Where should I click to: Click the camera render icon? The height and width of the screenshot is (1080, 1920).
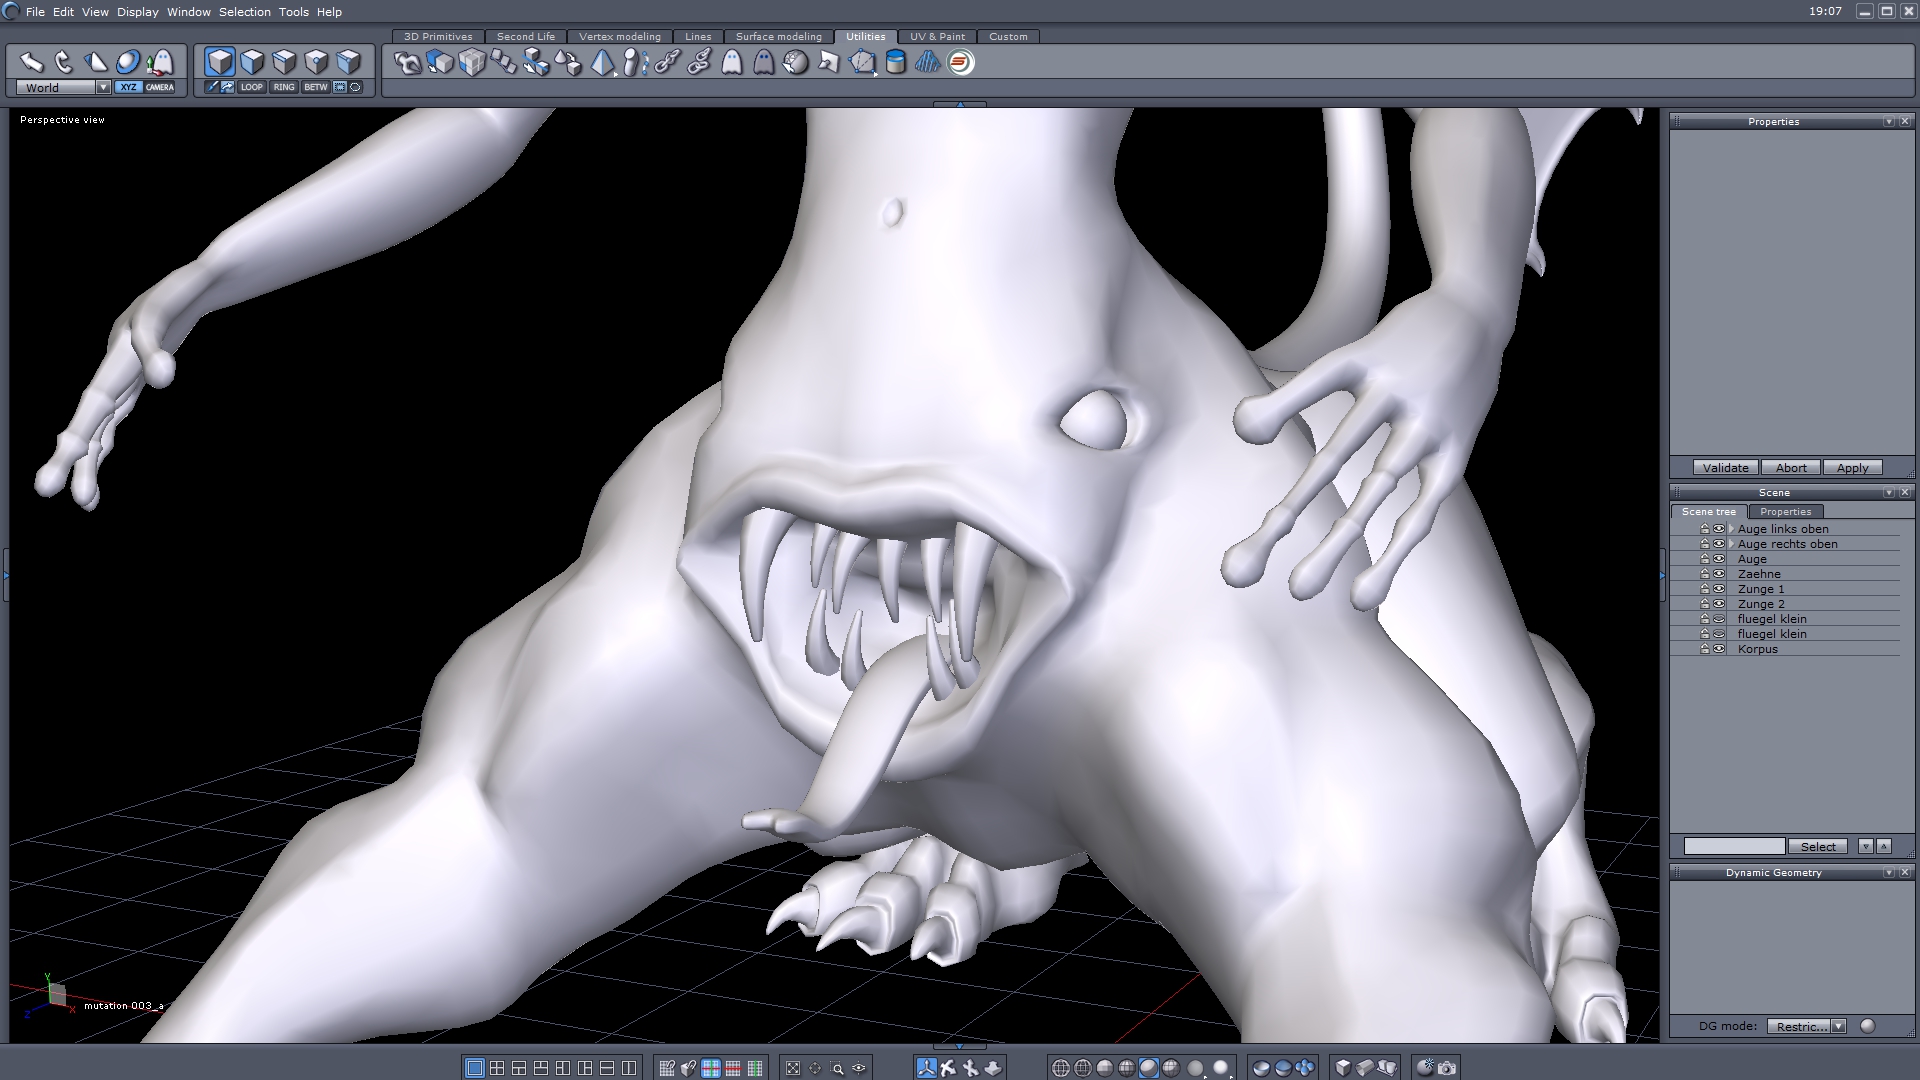tap(1447, 1068)
